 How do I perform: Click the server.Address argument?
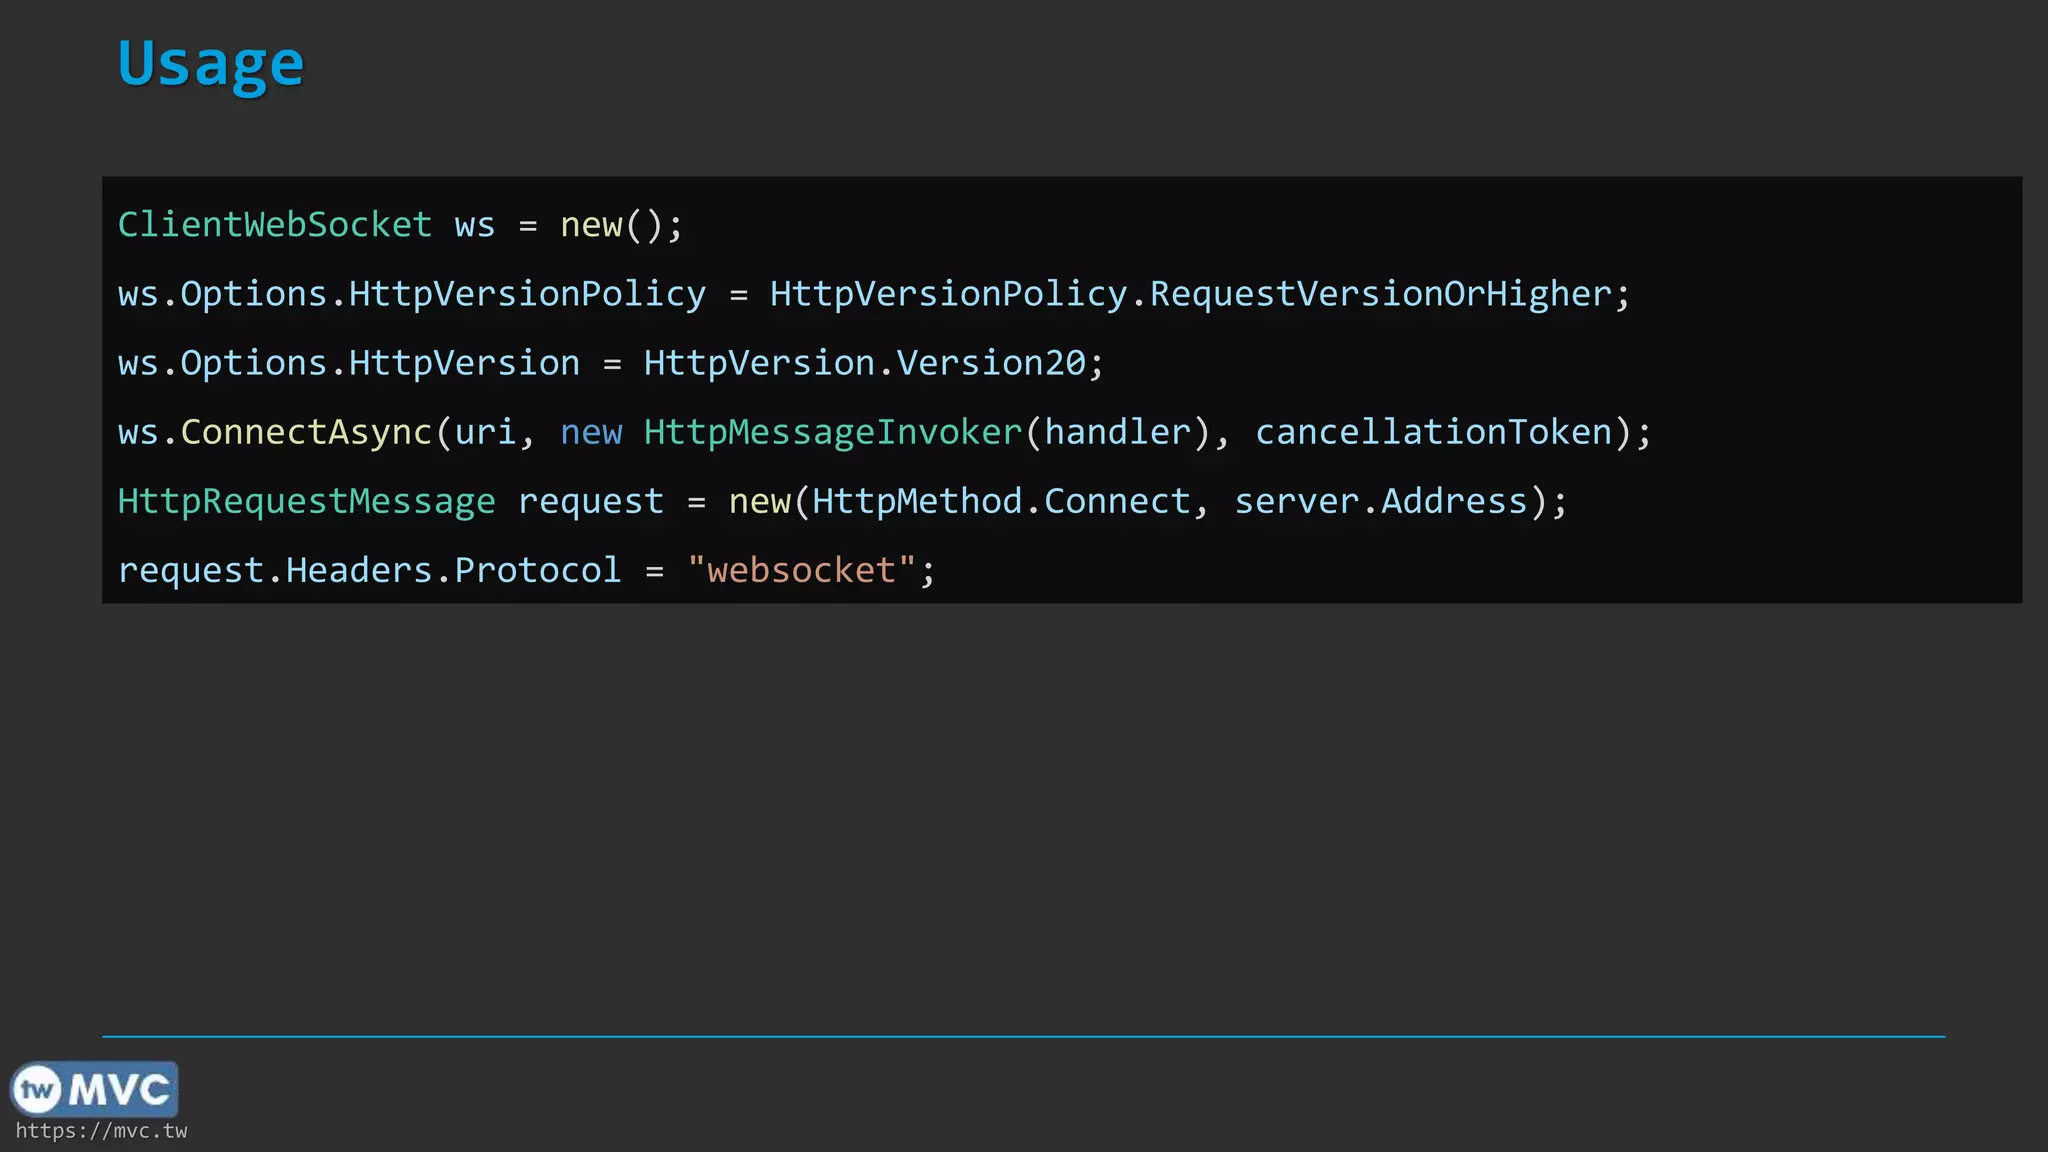click(x=1380, y=501)
